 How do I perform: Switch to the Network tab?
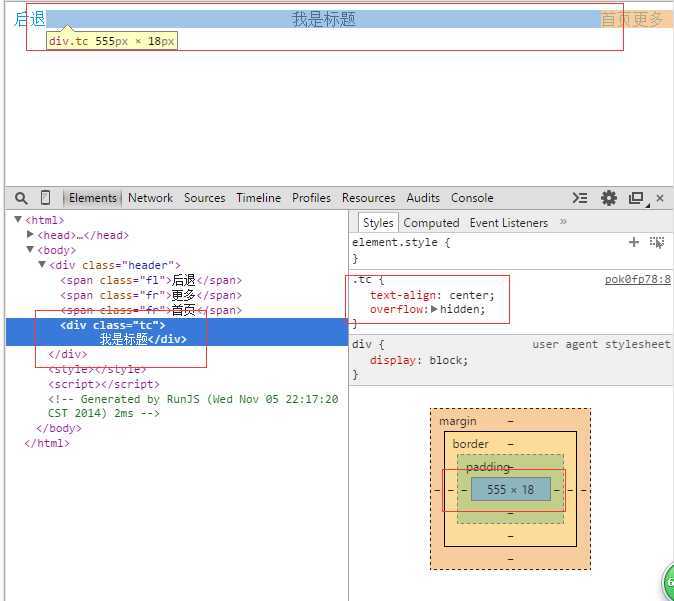[x=150, y=198]
